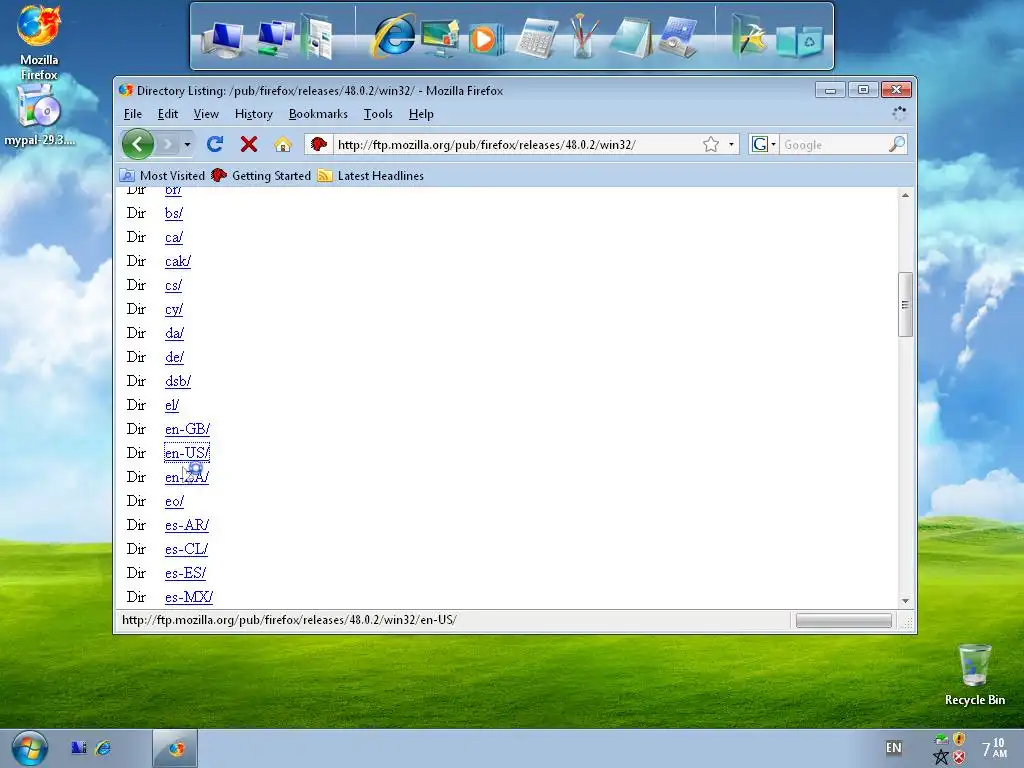Go back with the green Back arrow

(x=138, y=144)
